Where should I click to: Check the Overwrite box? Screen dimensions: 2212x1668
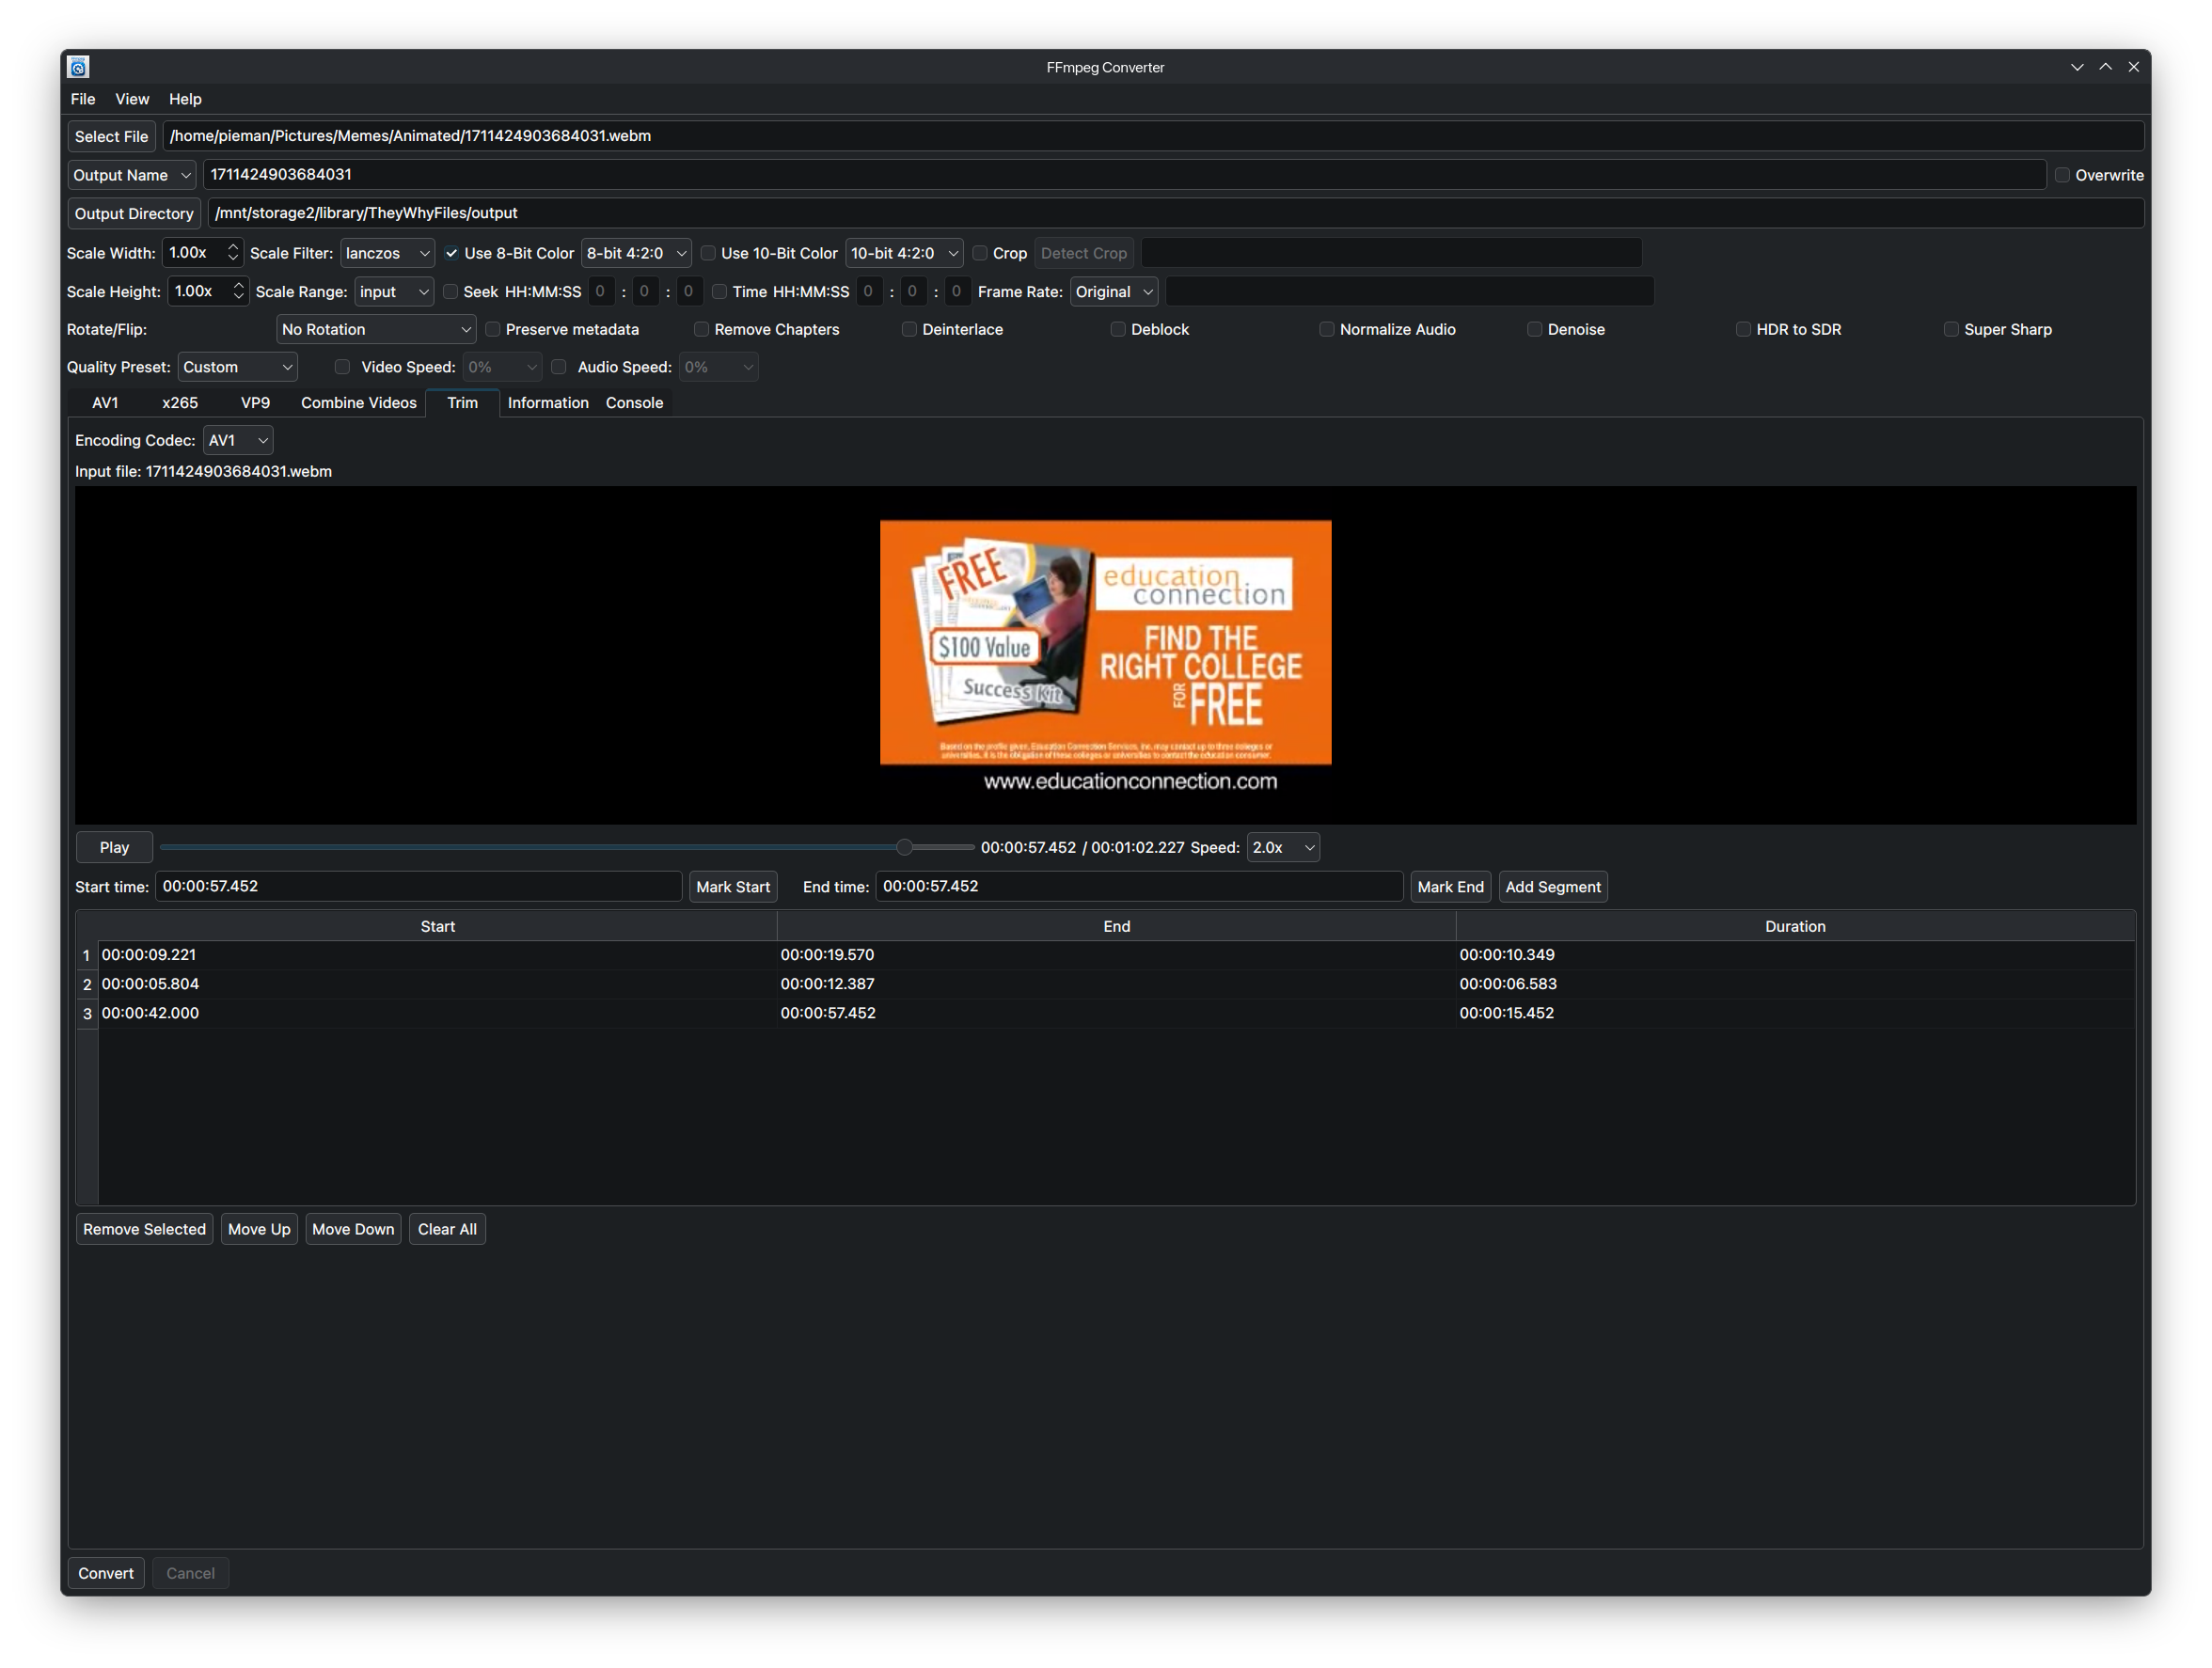coord(2061,175)
